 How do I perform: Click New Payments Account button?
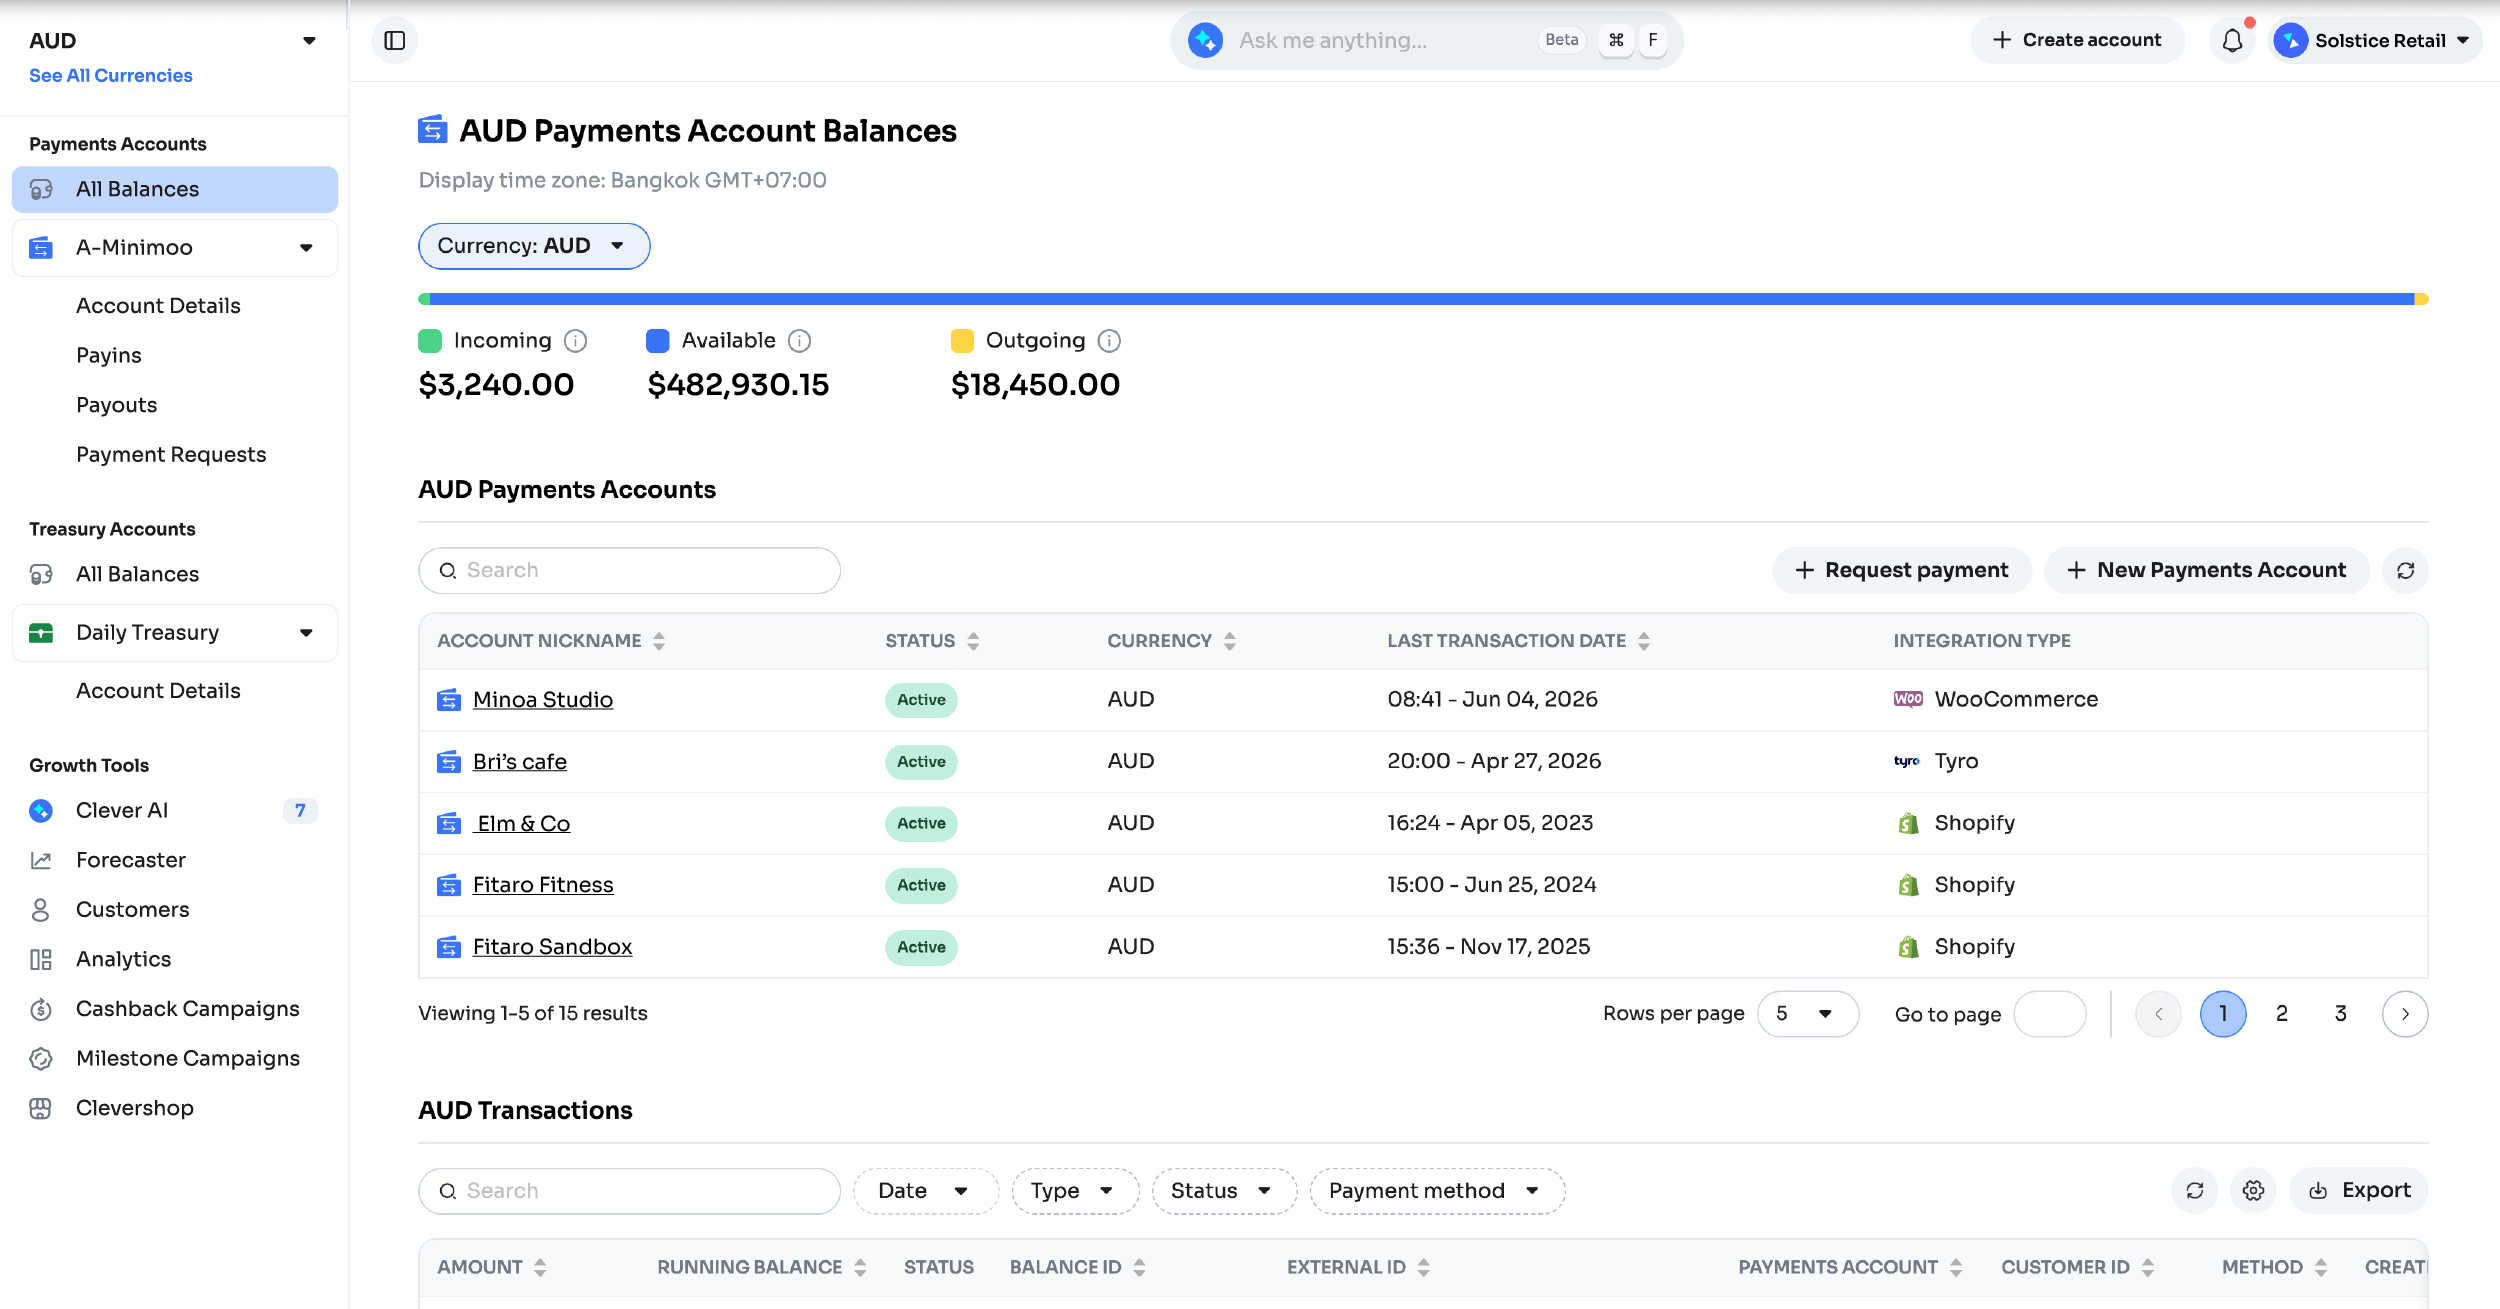coord(2206,570)
